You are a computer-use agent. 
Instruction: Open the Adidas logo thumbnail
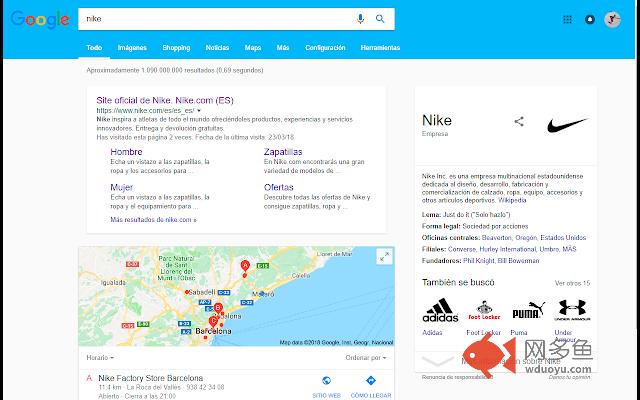[440, 310]
